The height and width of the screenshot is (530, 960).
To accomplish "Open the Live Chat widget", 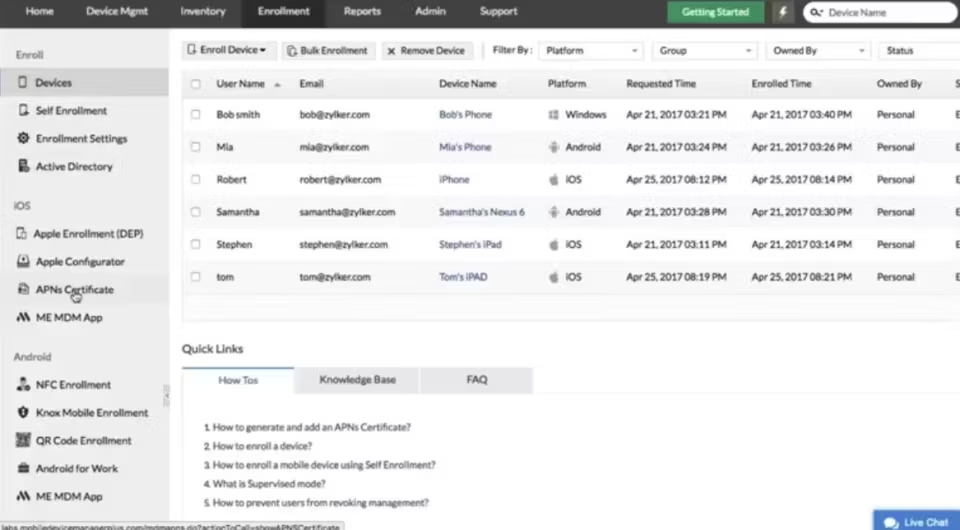I will tap(916, 522).
